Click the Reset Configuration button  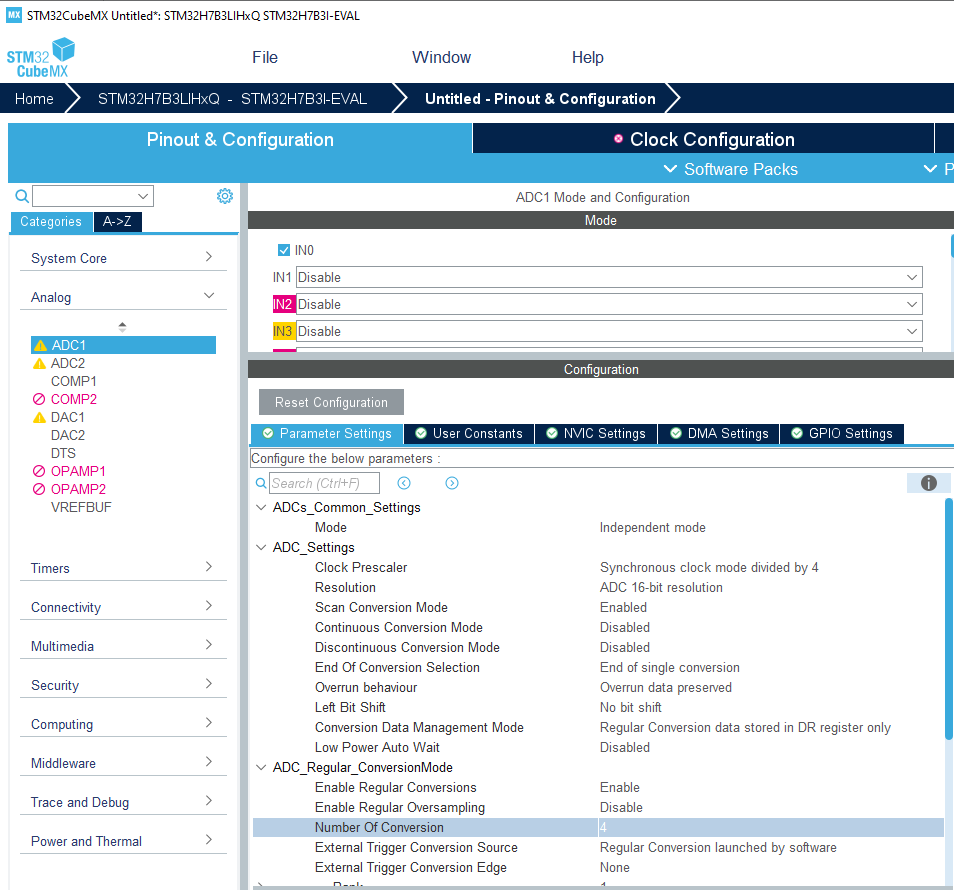click(x=331, y=402)
